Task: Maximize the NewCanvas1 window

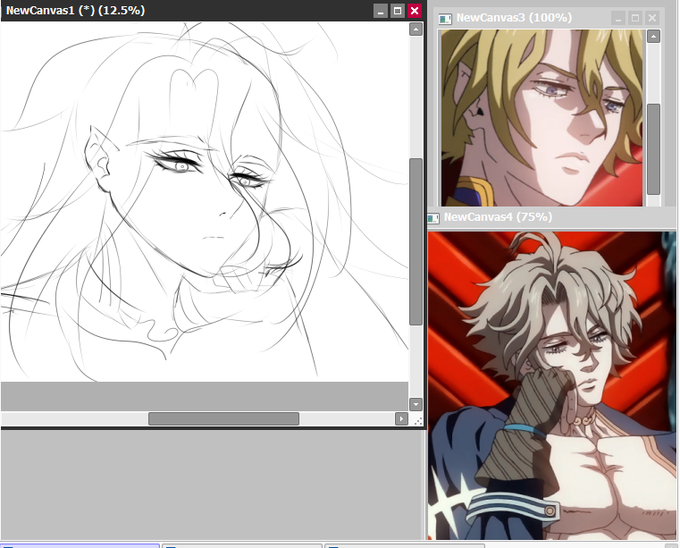Action: click(397, 11)
